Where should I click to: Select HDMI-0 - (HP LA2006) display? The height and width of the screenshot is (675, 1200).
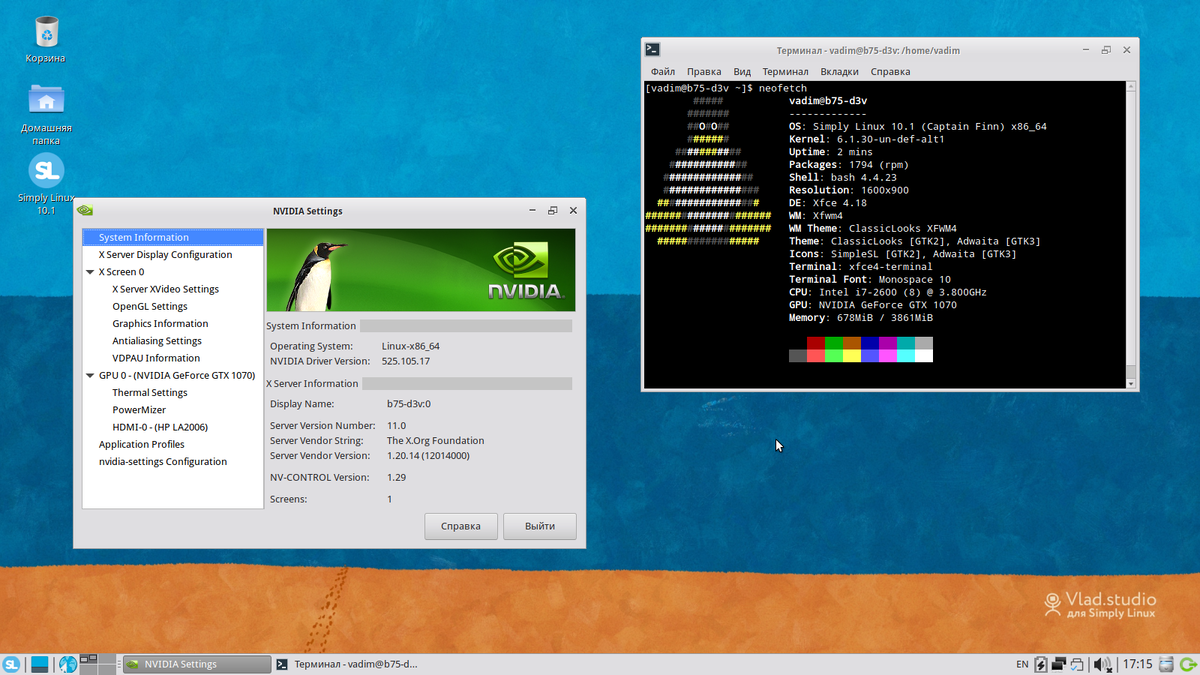[160, 427]
